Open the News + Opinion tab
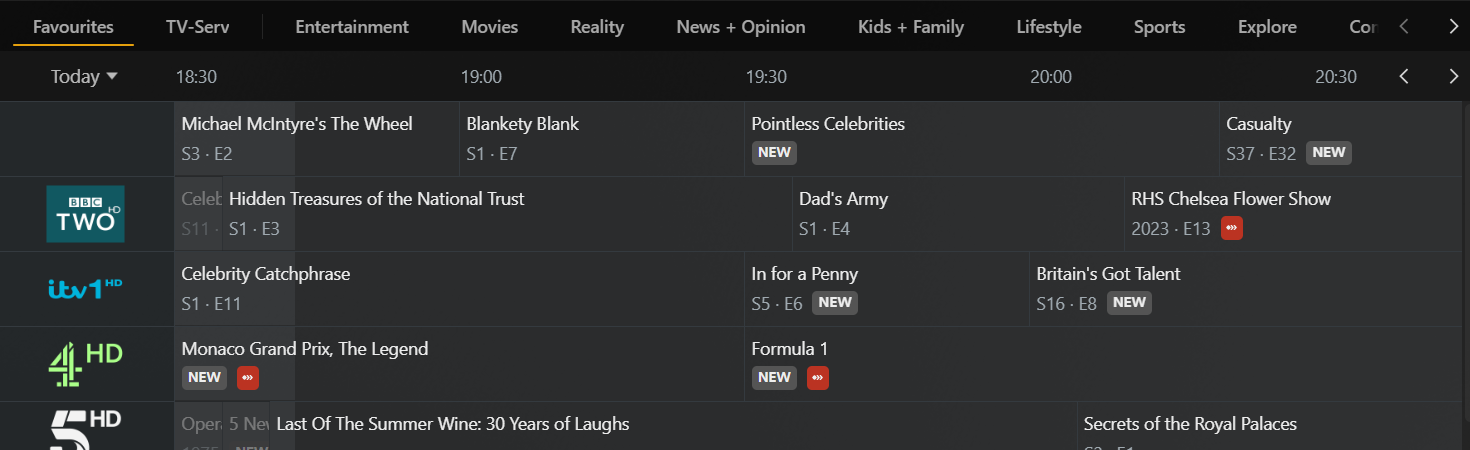Viewport: 1470px width, 450px height. pos(740,27)
